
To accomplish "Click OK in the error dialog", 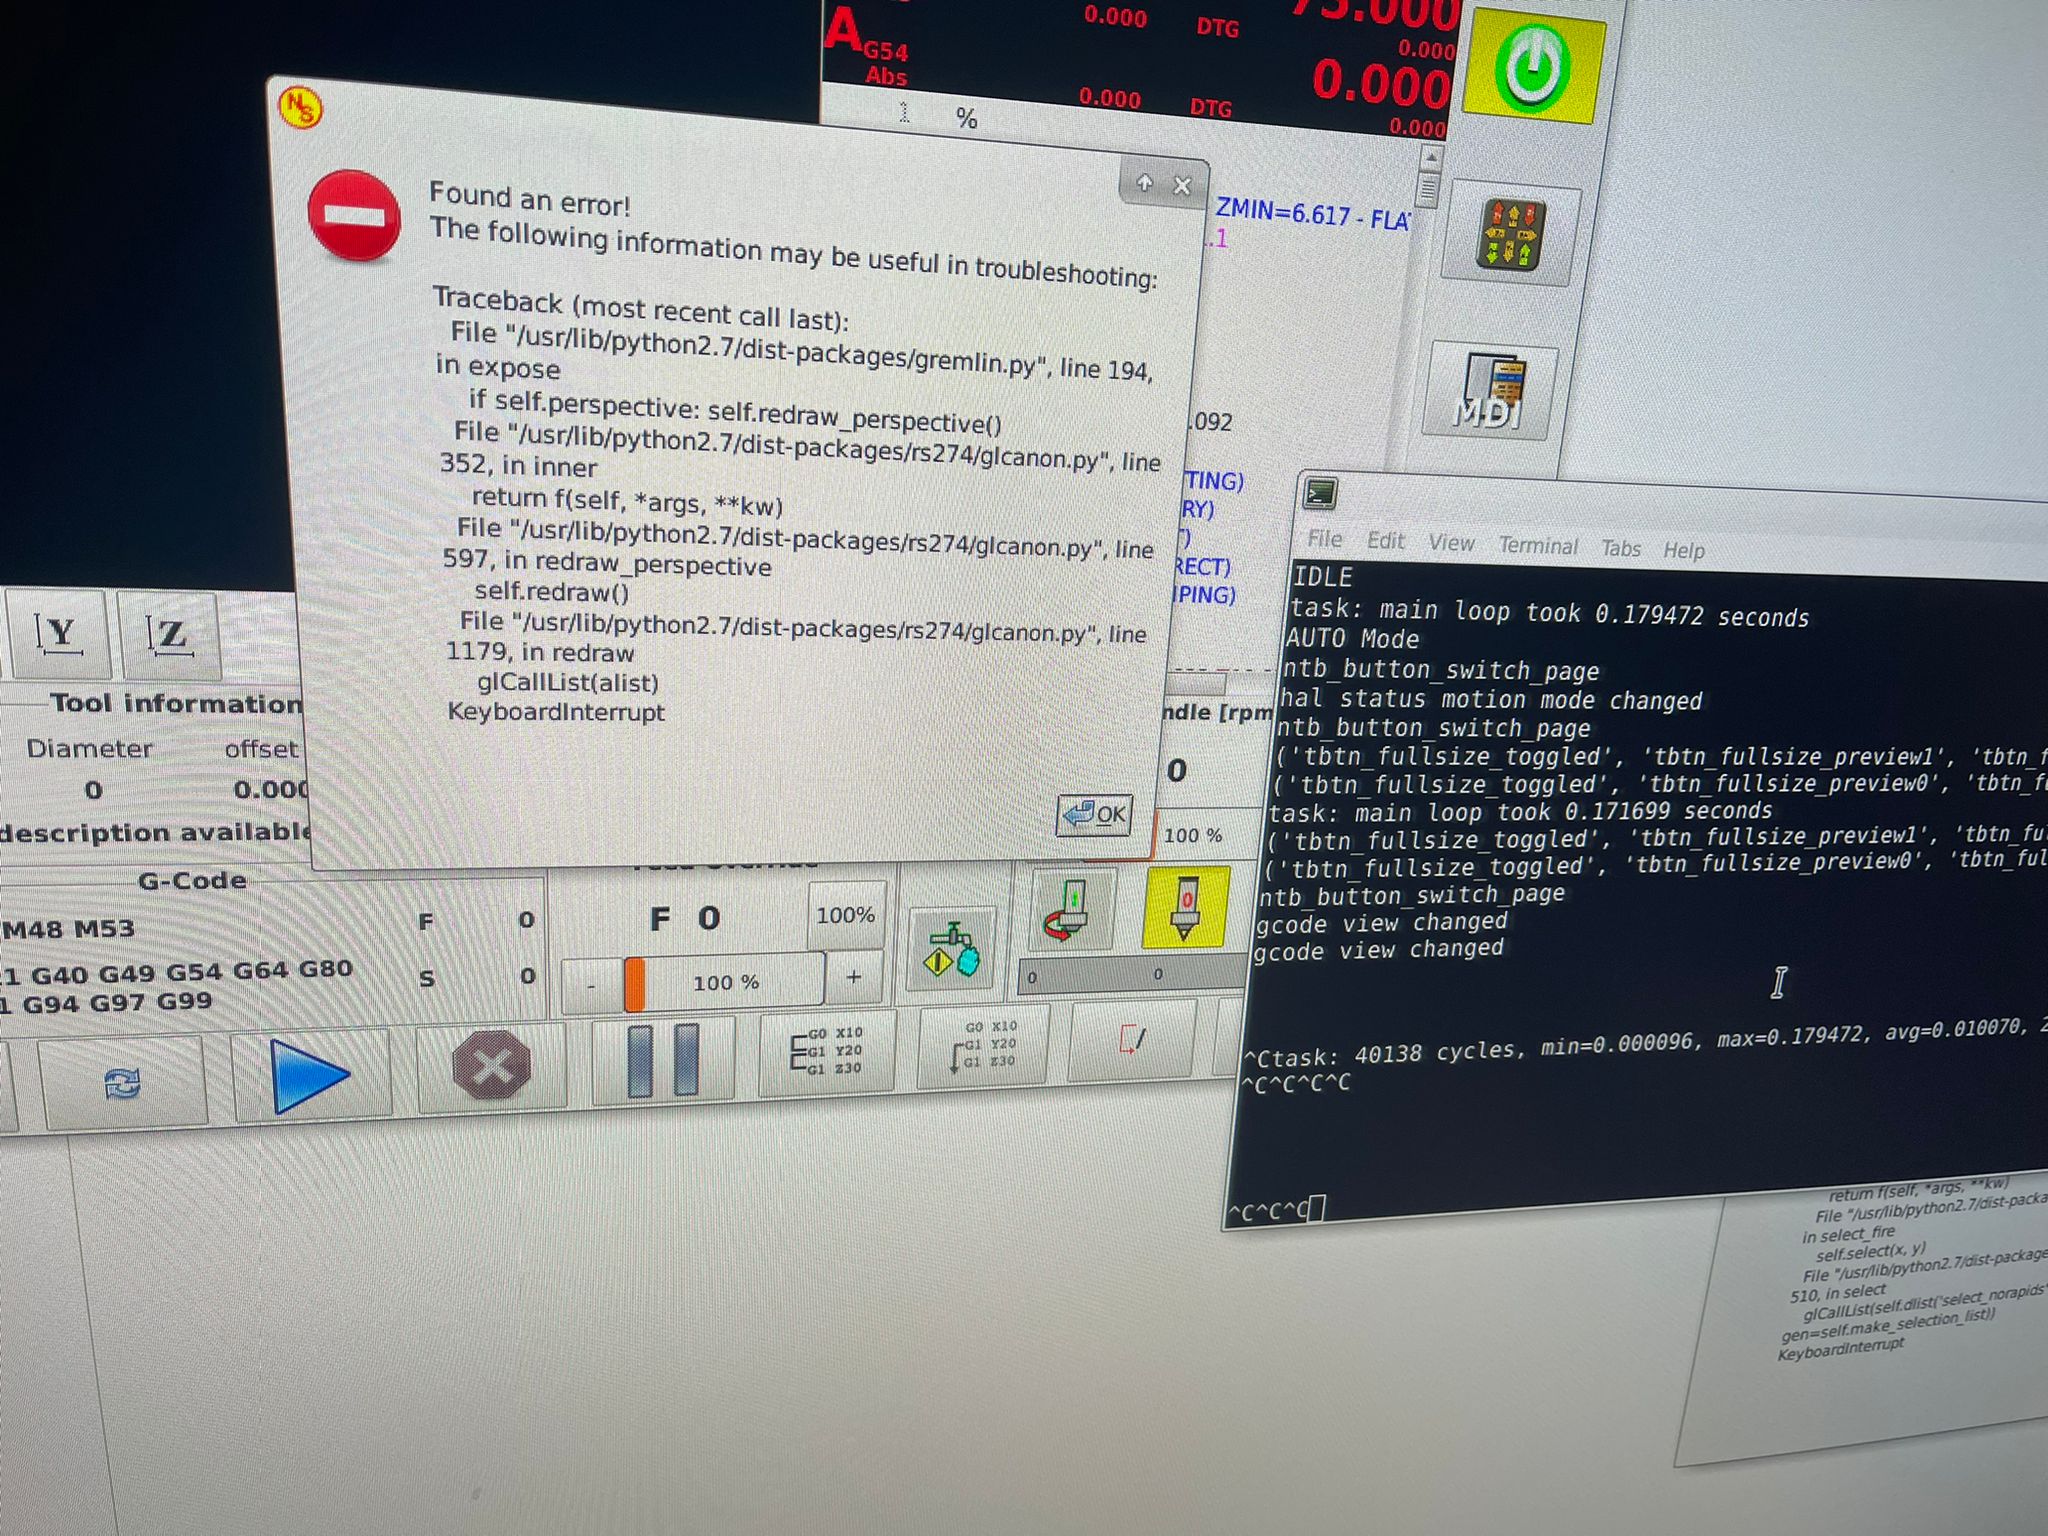I will 1095,815.
